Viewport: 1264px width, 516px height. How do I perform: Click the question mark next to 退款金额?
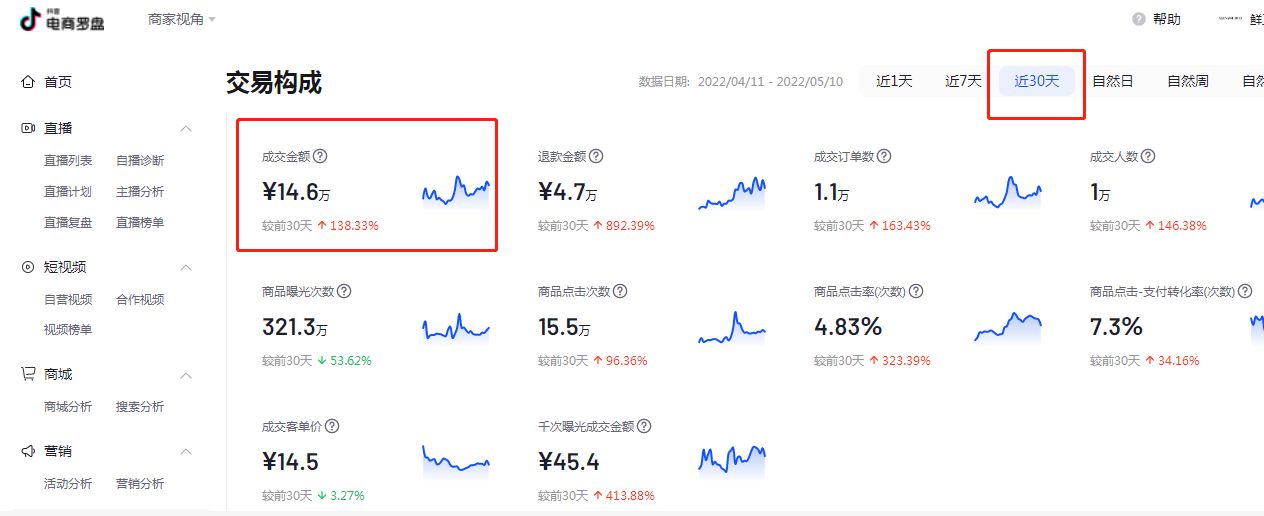(x=596, y=157)
